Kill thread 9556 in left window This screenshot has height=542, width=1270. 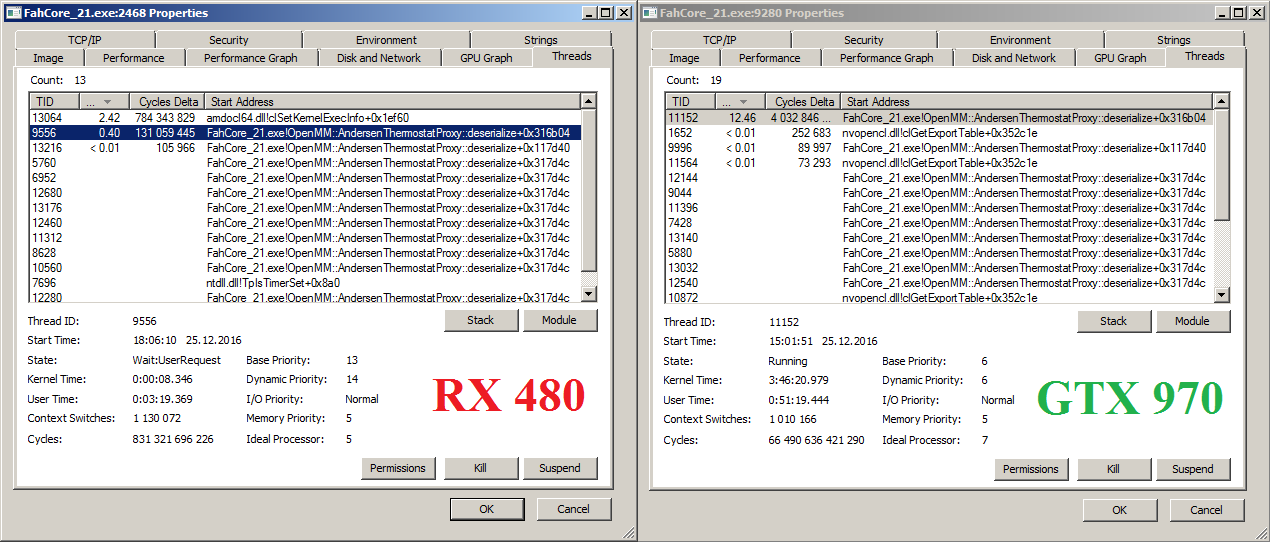tap(481, 468)
